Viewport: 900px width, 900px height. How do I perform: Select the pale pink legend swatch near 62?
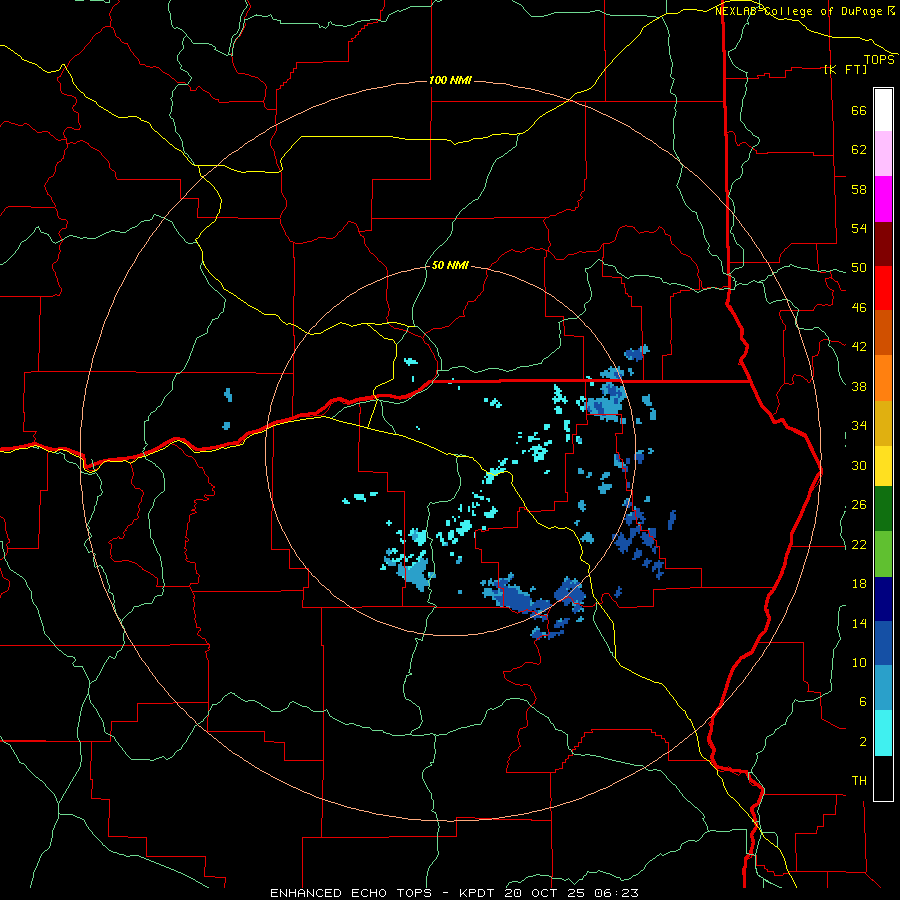(883, 154)
